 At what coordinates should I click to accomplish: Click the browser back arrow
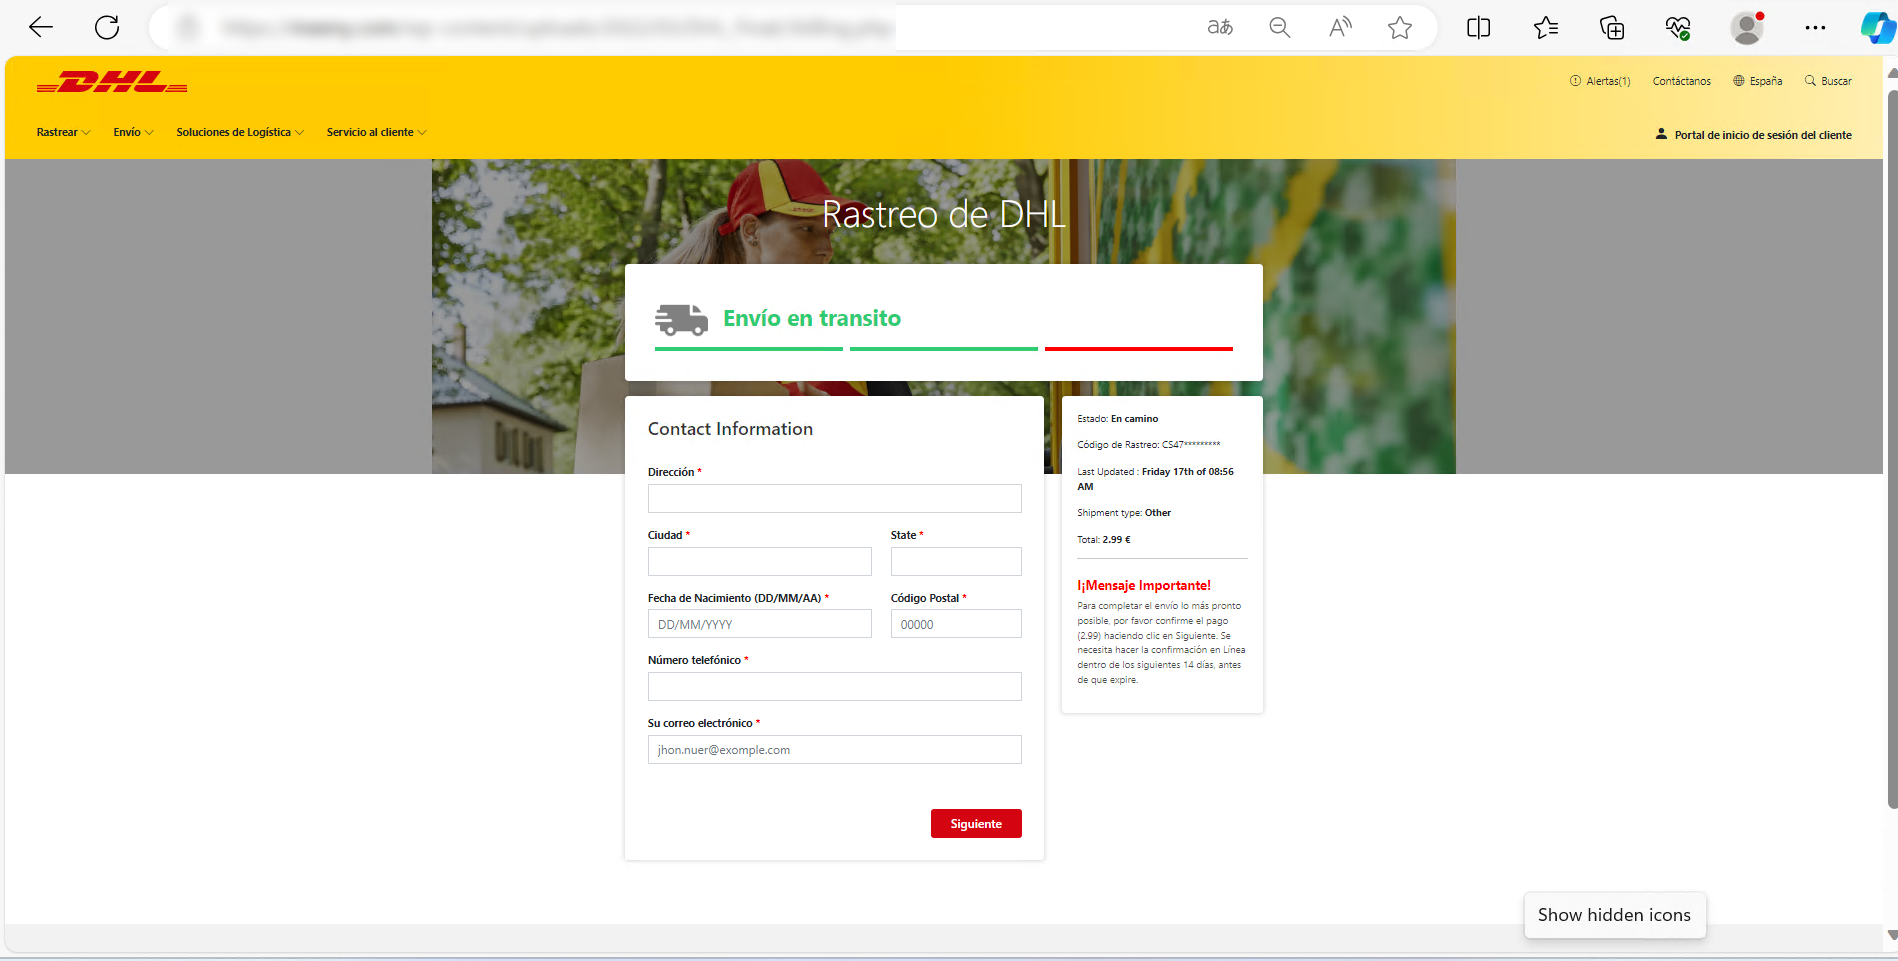pyautogui.click(x=41, y=28)
